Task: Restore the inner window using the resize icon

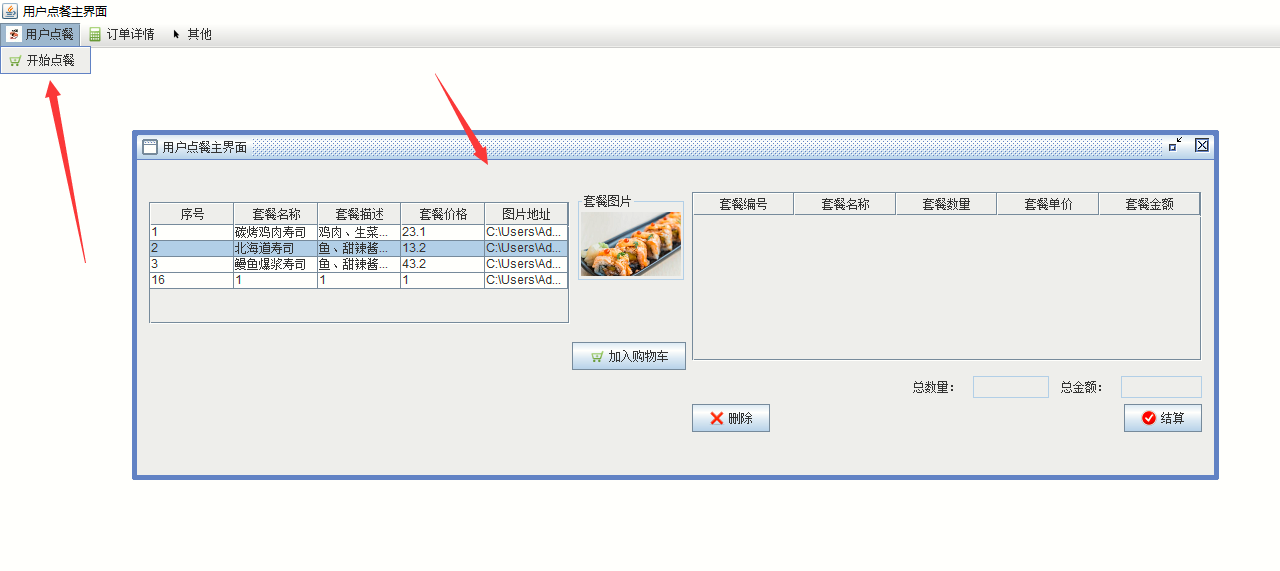Action: 1175,145
